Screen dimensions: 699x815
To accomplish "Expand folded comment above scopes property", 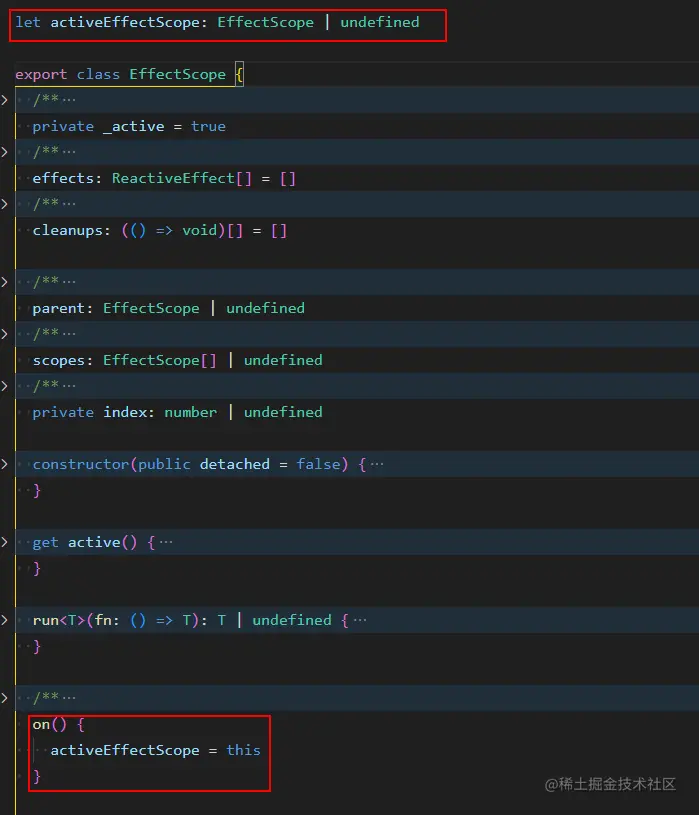I will point(5,334).
